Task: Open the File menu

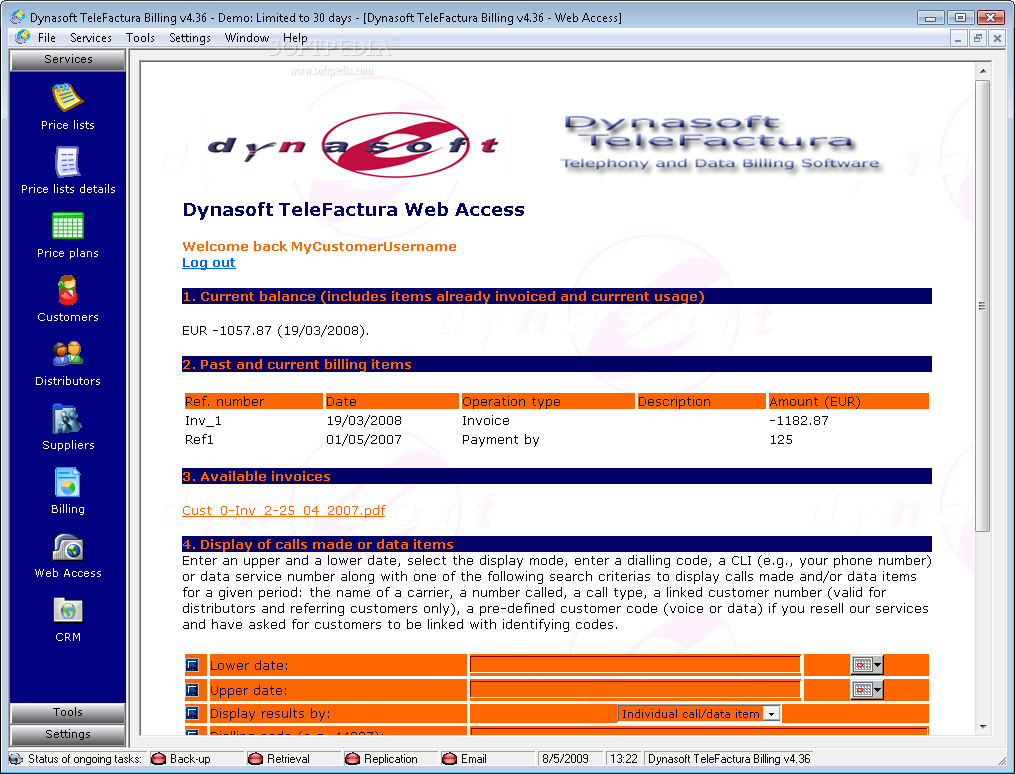Action: tap(47, 38)
